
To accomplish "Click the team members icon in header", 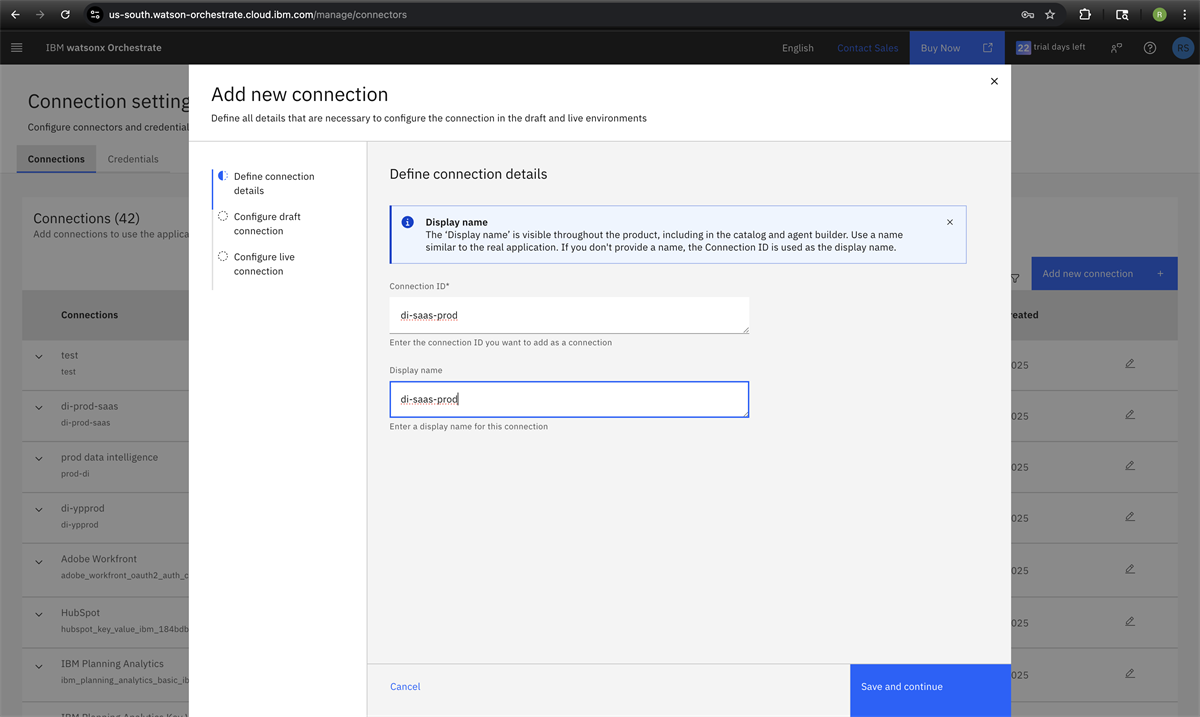I will (x=1116, y=47).
